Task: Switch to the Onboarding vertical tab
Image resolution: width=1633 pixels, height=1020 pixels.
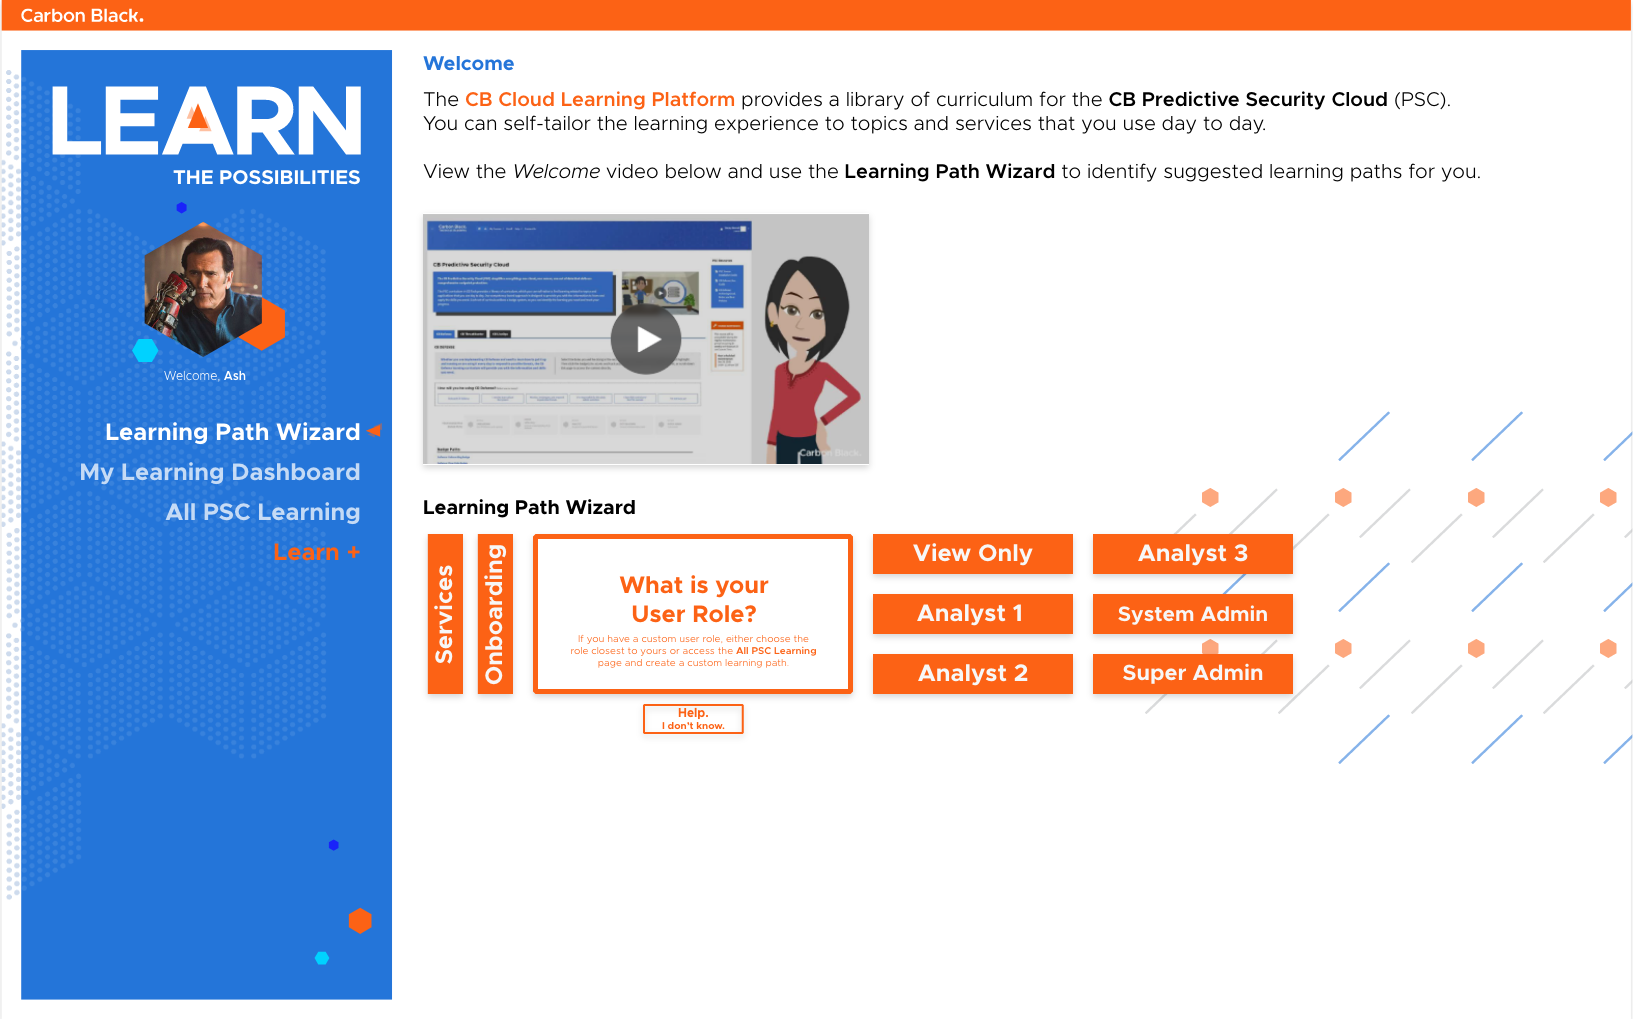Action: tap(495, 614)
